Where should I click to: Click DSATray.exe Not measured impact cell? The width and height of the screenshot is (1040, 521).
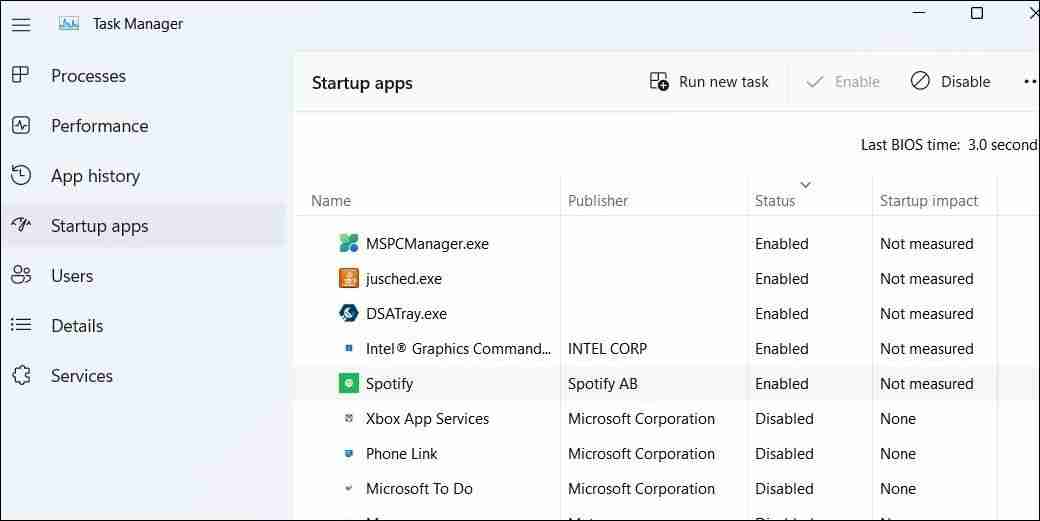(927, 314)
